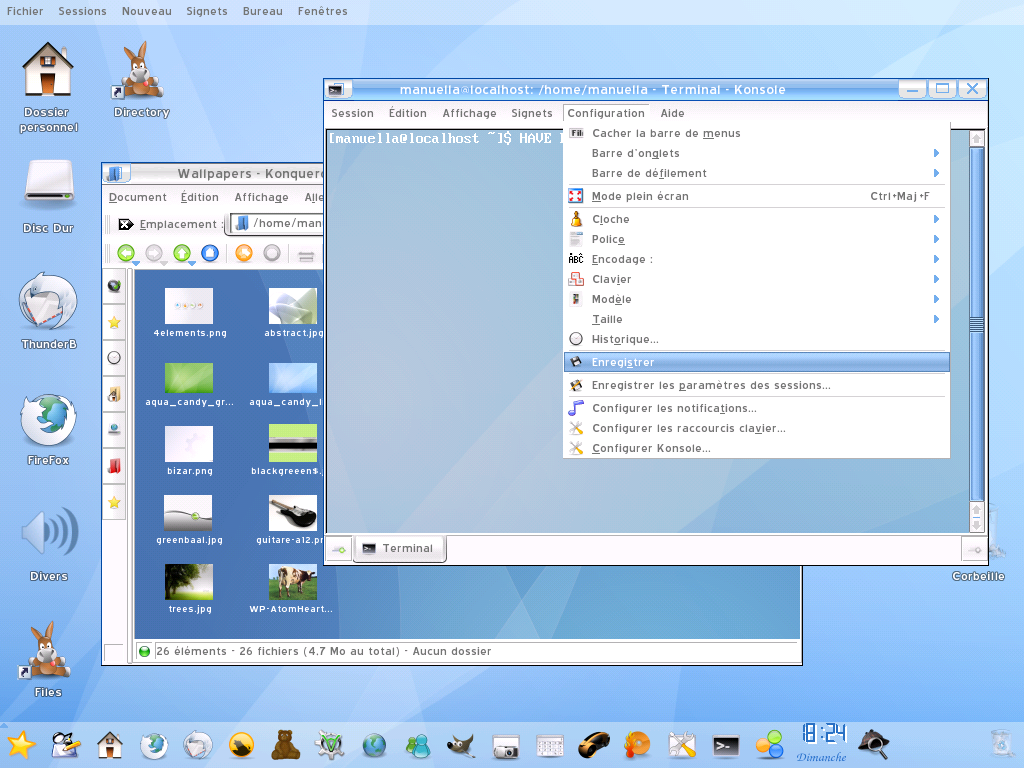
Task: Expand the Barre de défilement submenu
Action: coord(756,174)
